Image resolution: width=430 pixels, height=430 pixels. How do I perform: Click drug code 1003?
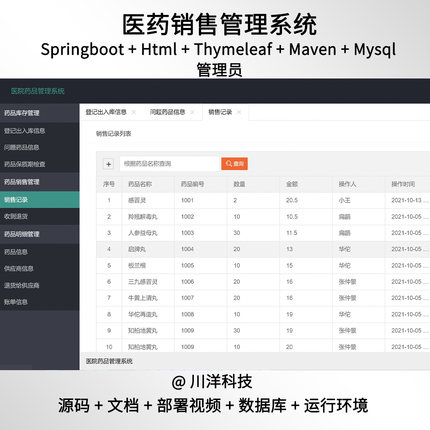click(187, 233)
